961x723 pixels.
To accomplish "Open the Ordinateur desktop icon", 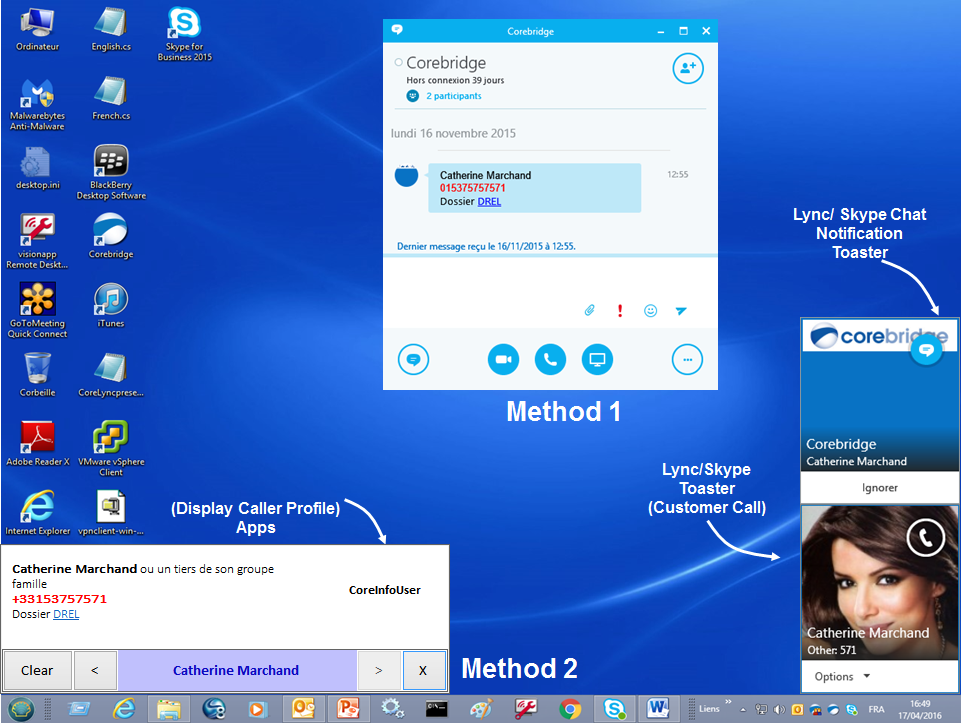I will (x=37, y=29).
